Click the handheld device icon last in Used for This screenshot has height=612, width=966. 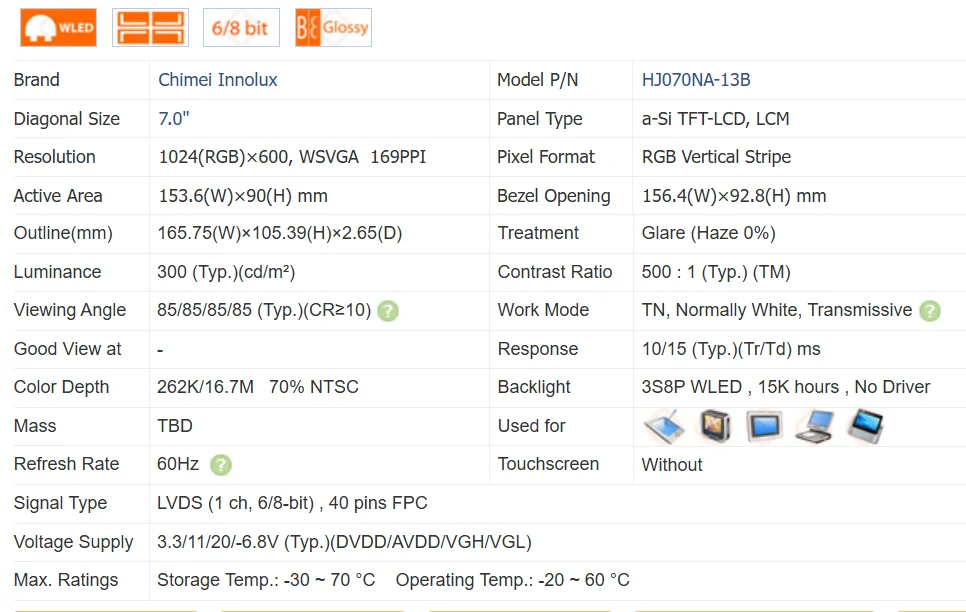tap(865, 426)
